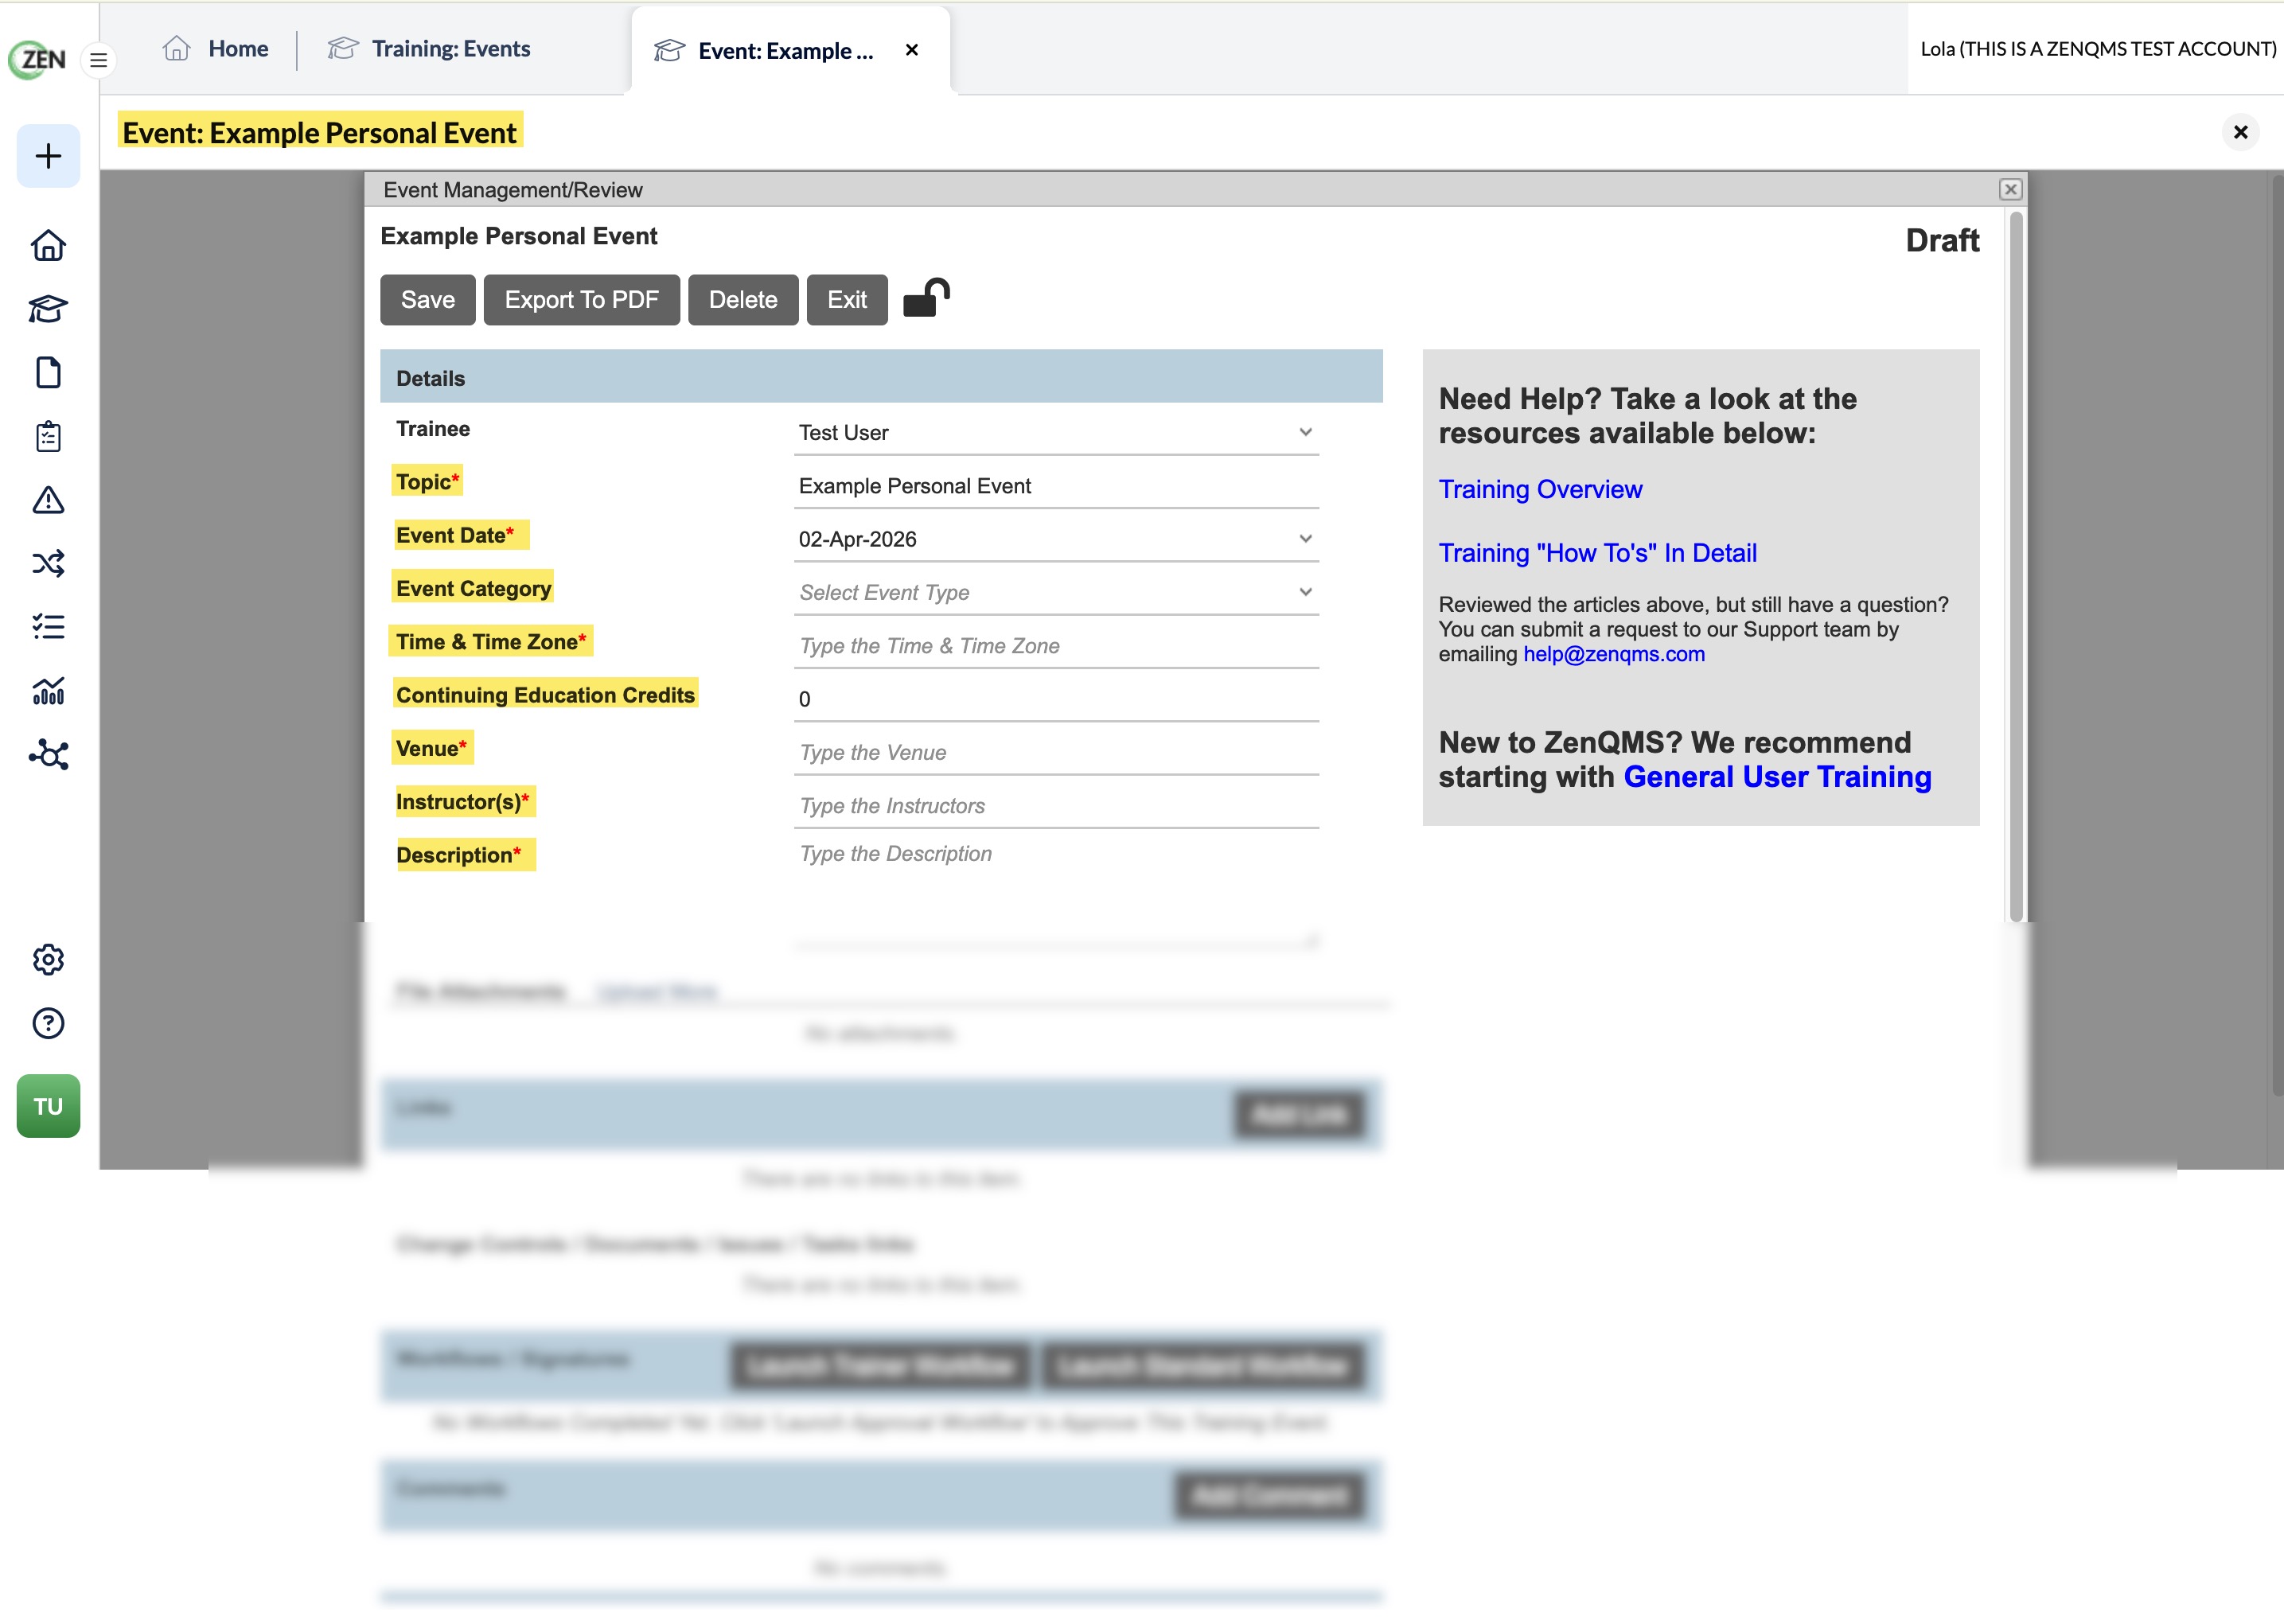Click into the Venue field
The height and width of the screenshot is (1624, 2284).
pos(1056,752)
